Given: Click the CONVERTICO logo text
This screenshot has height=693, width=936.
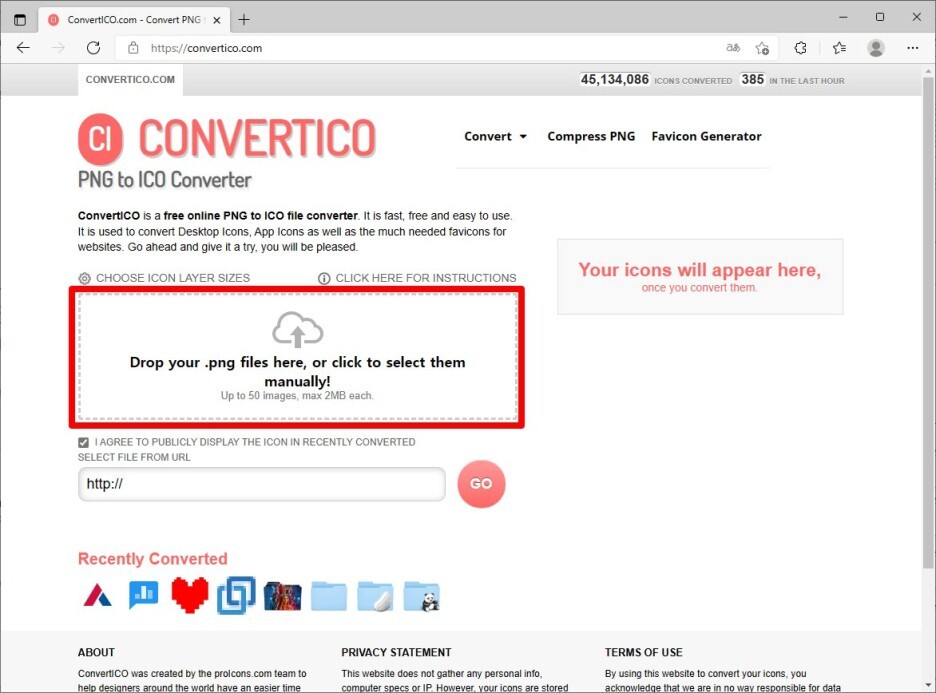Looking at the screenshot, I should (x=257, y=138).
